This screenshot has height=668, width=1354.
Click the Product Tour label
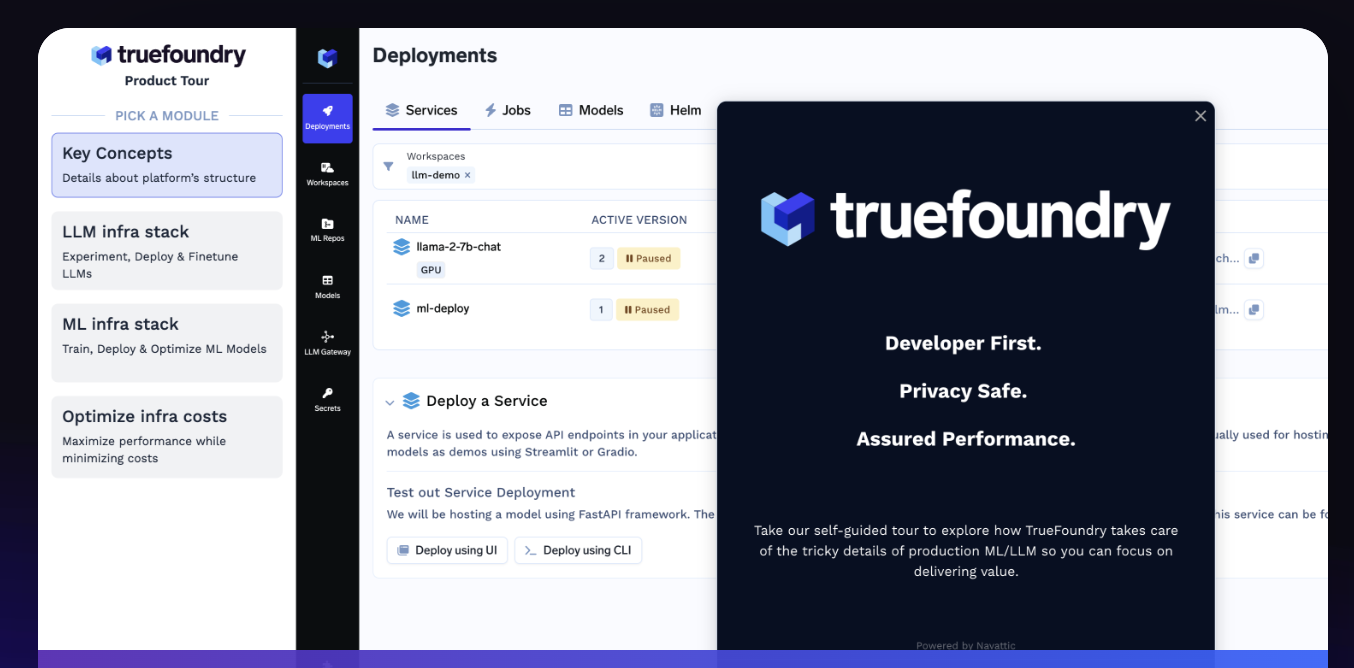pos(167,81)
